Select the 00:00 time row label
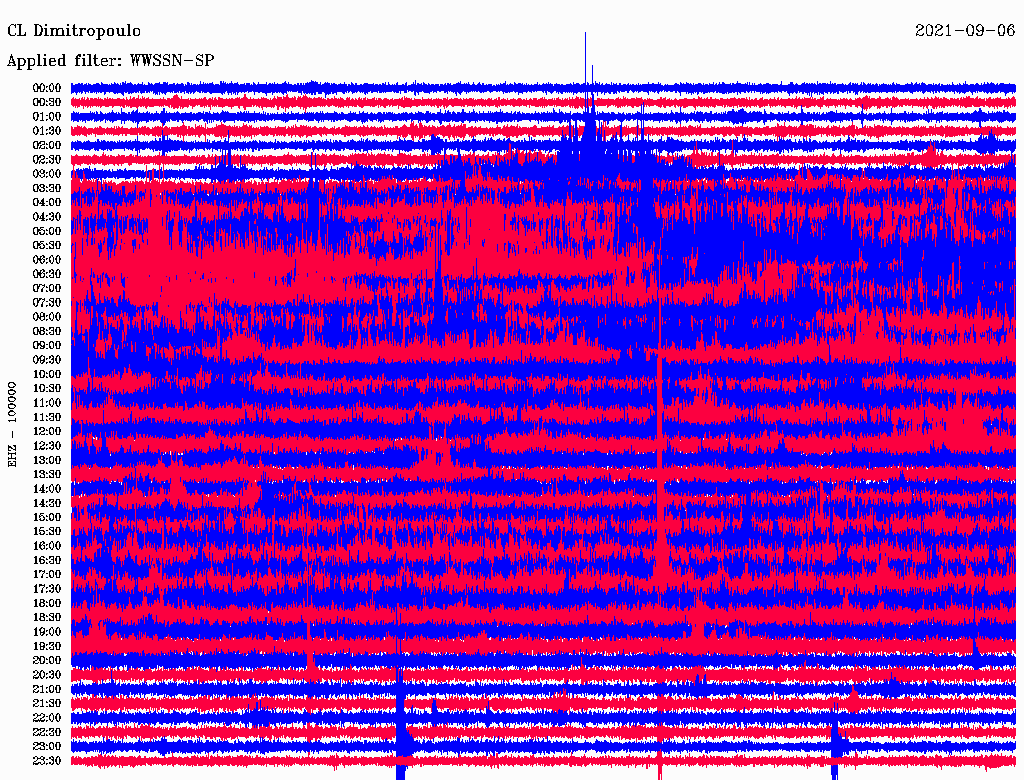This screenshot has width=1024, height=780. point(47,88)
